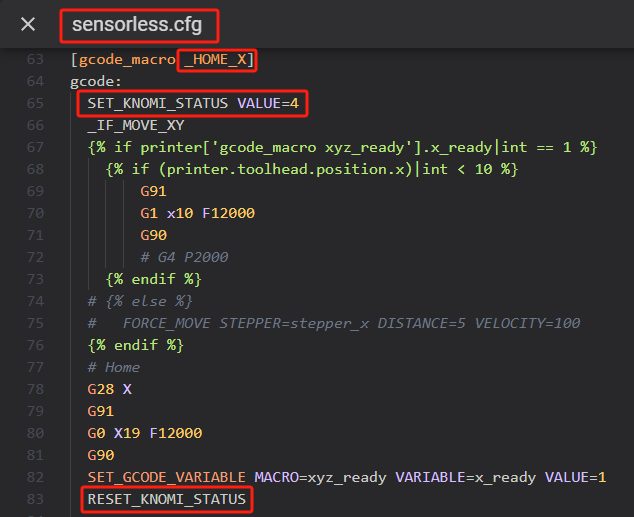634x517 pixels.
Task: Click the '# G4 P2000' comment
Action: (x=184, y=257)
